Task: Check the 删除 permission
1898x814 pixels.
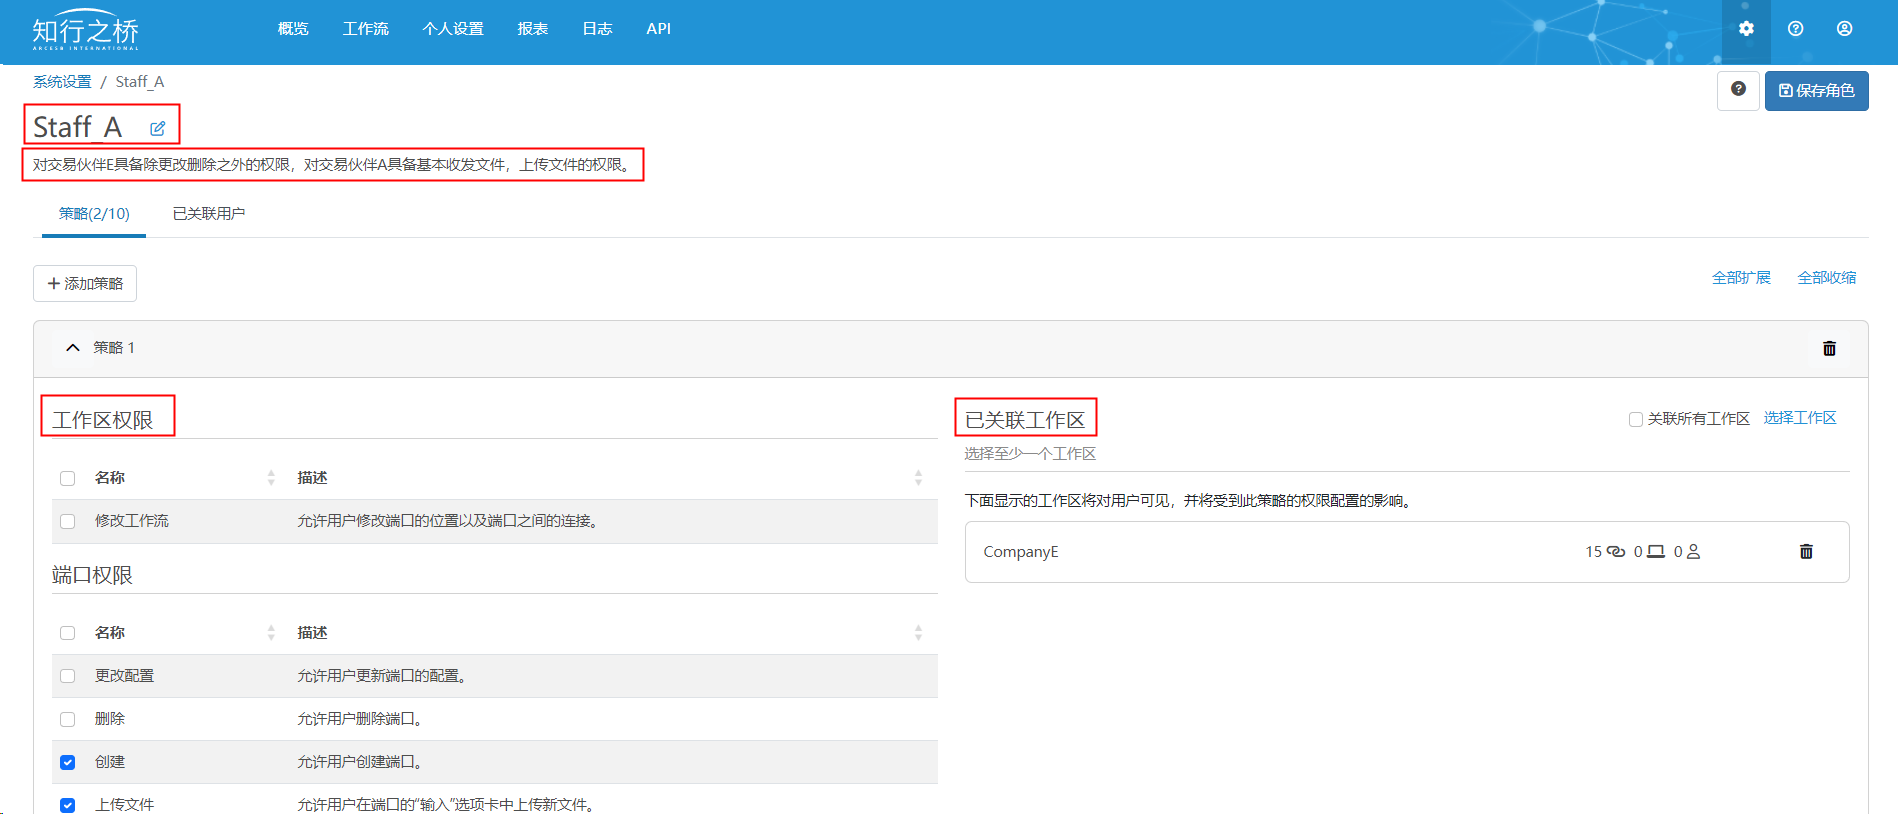Action: (68, 719)
